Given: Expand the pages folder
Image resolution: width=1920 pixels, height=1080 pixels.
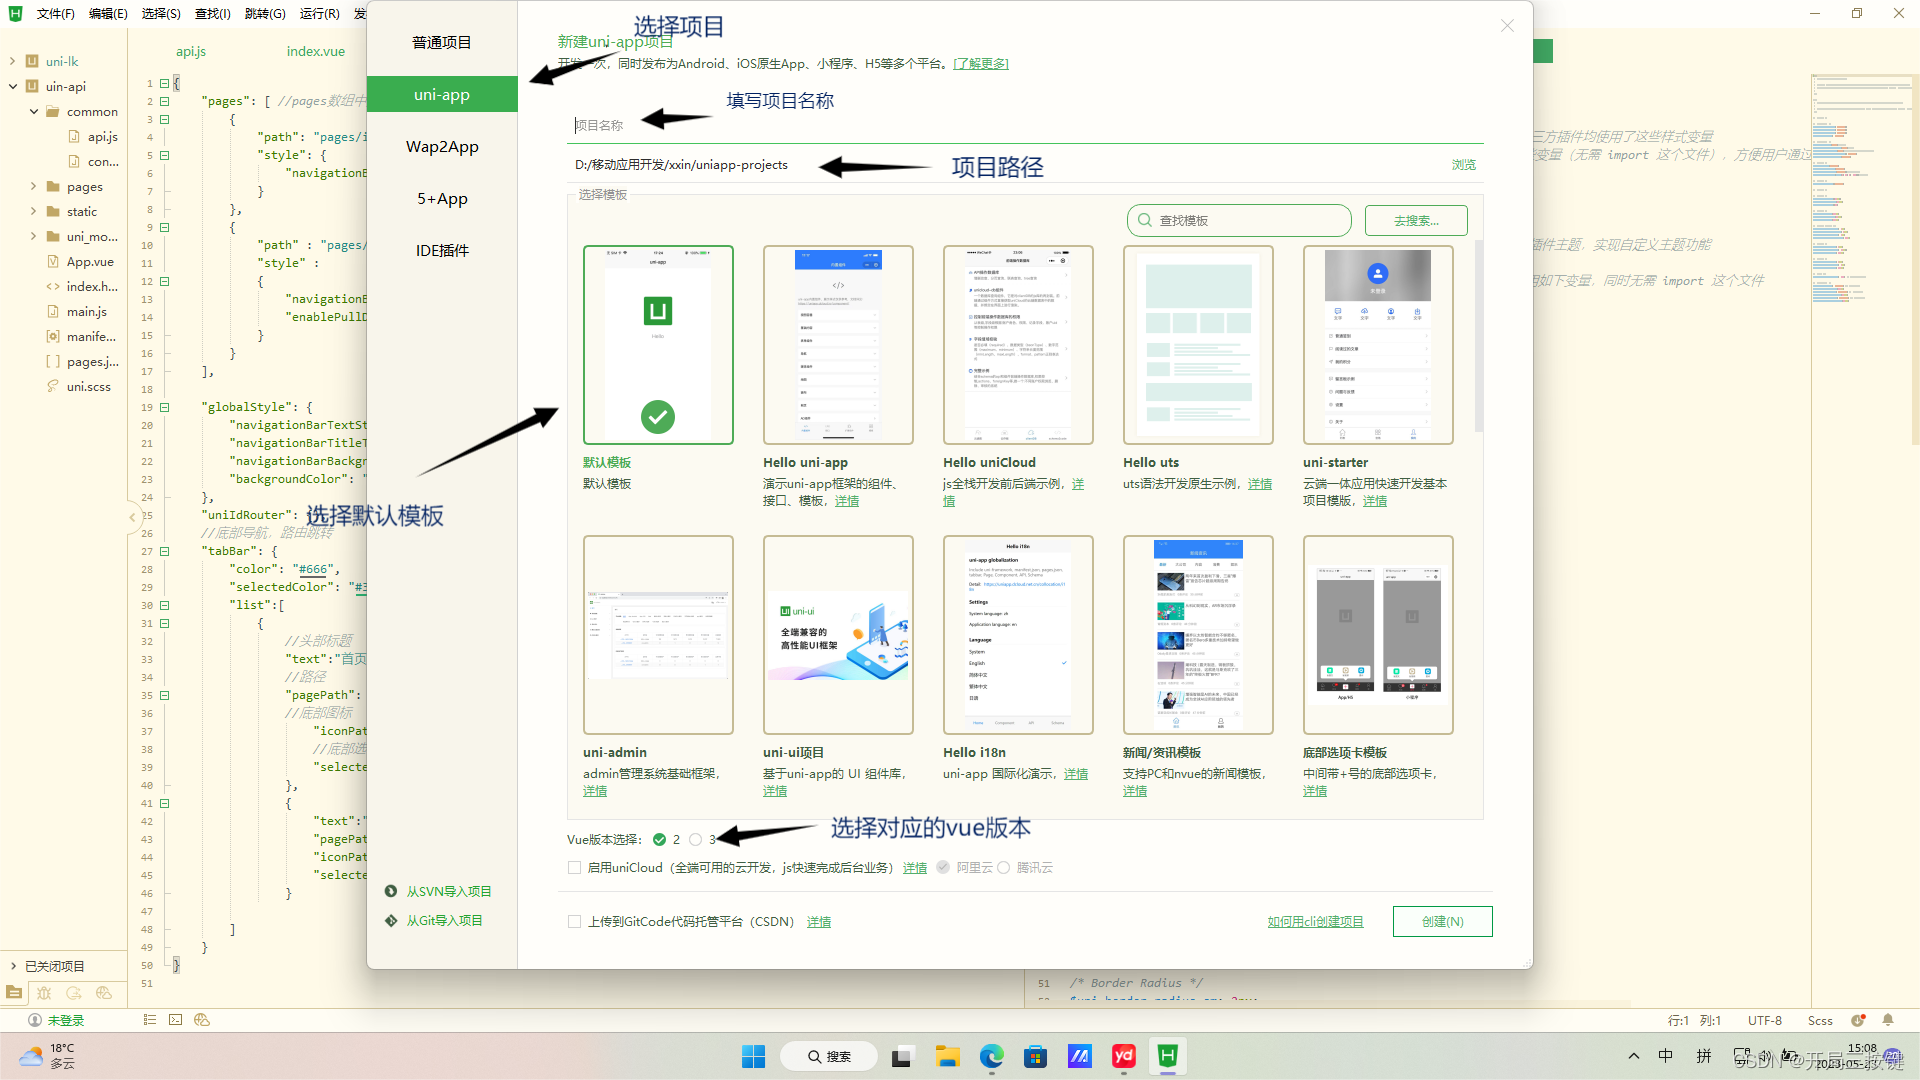Looking at the screenshot, I should click(x=34, y=186).
